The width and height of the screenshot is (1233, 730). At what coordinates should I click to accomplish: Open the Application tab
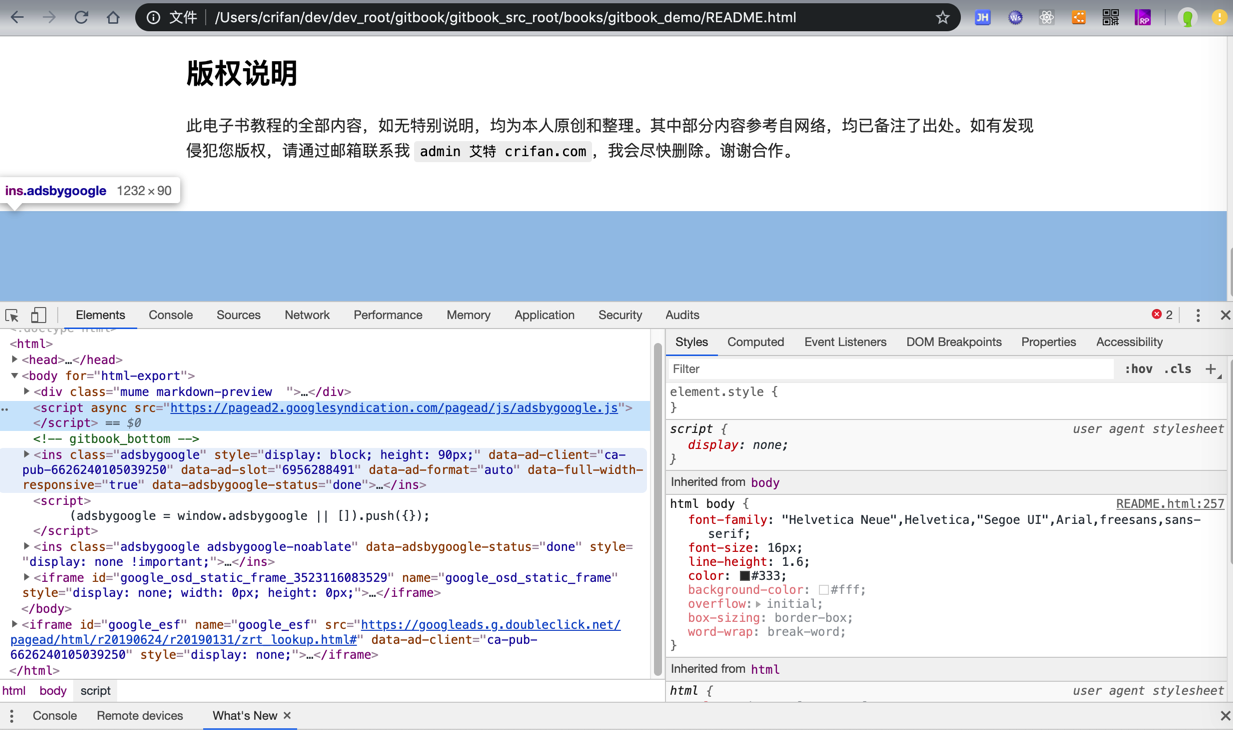point(544,315)
